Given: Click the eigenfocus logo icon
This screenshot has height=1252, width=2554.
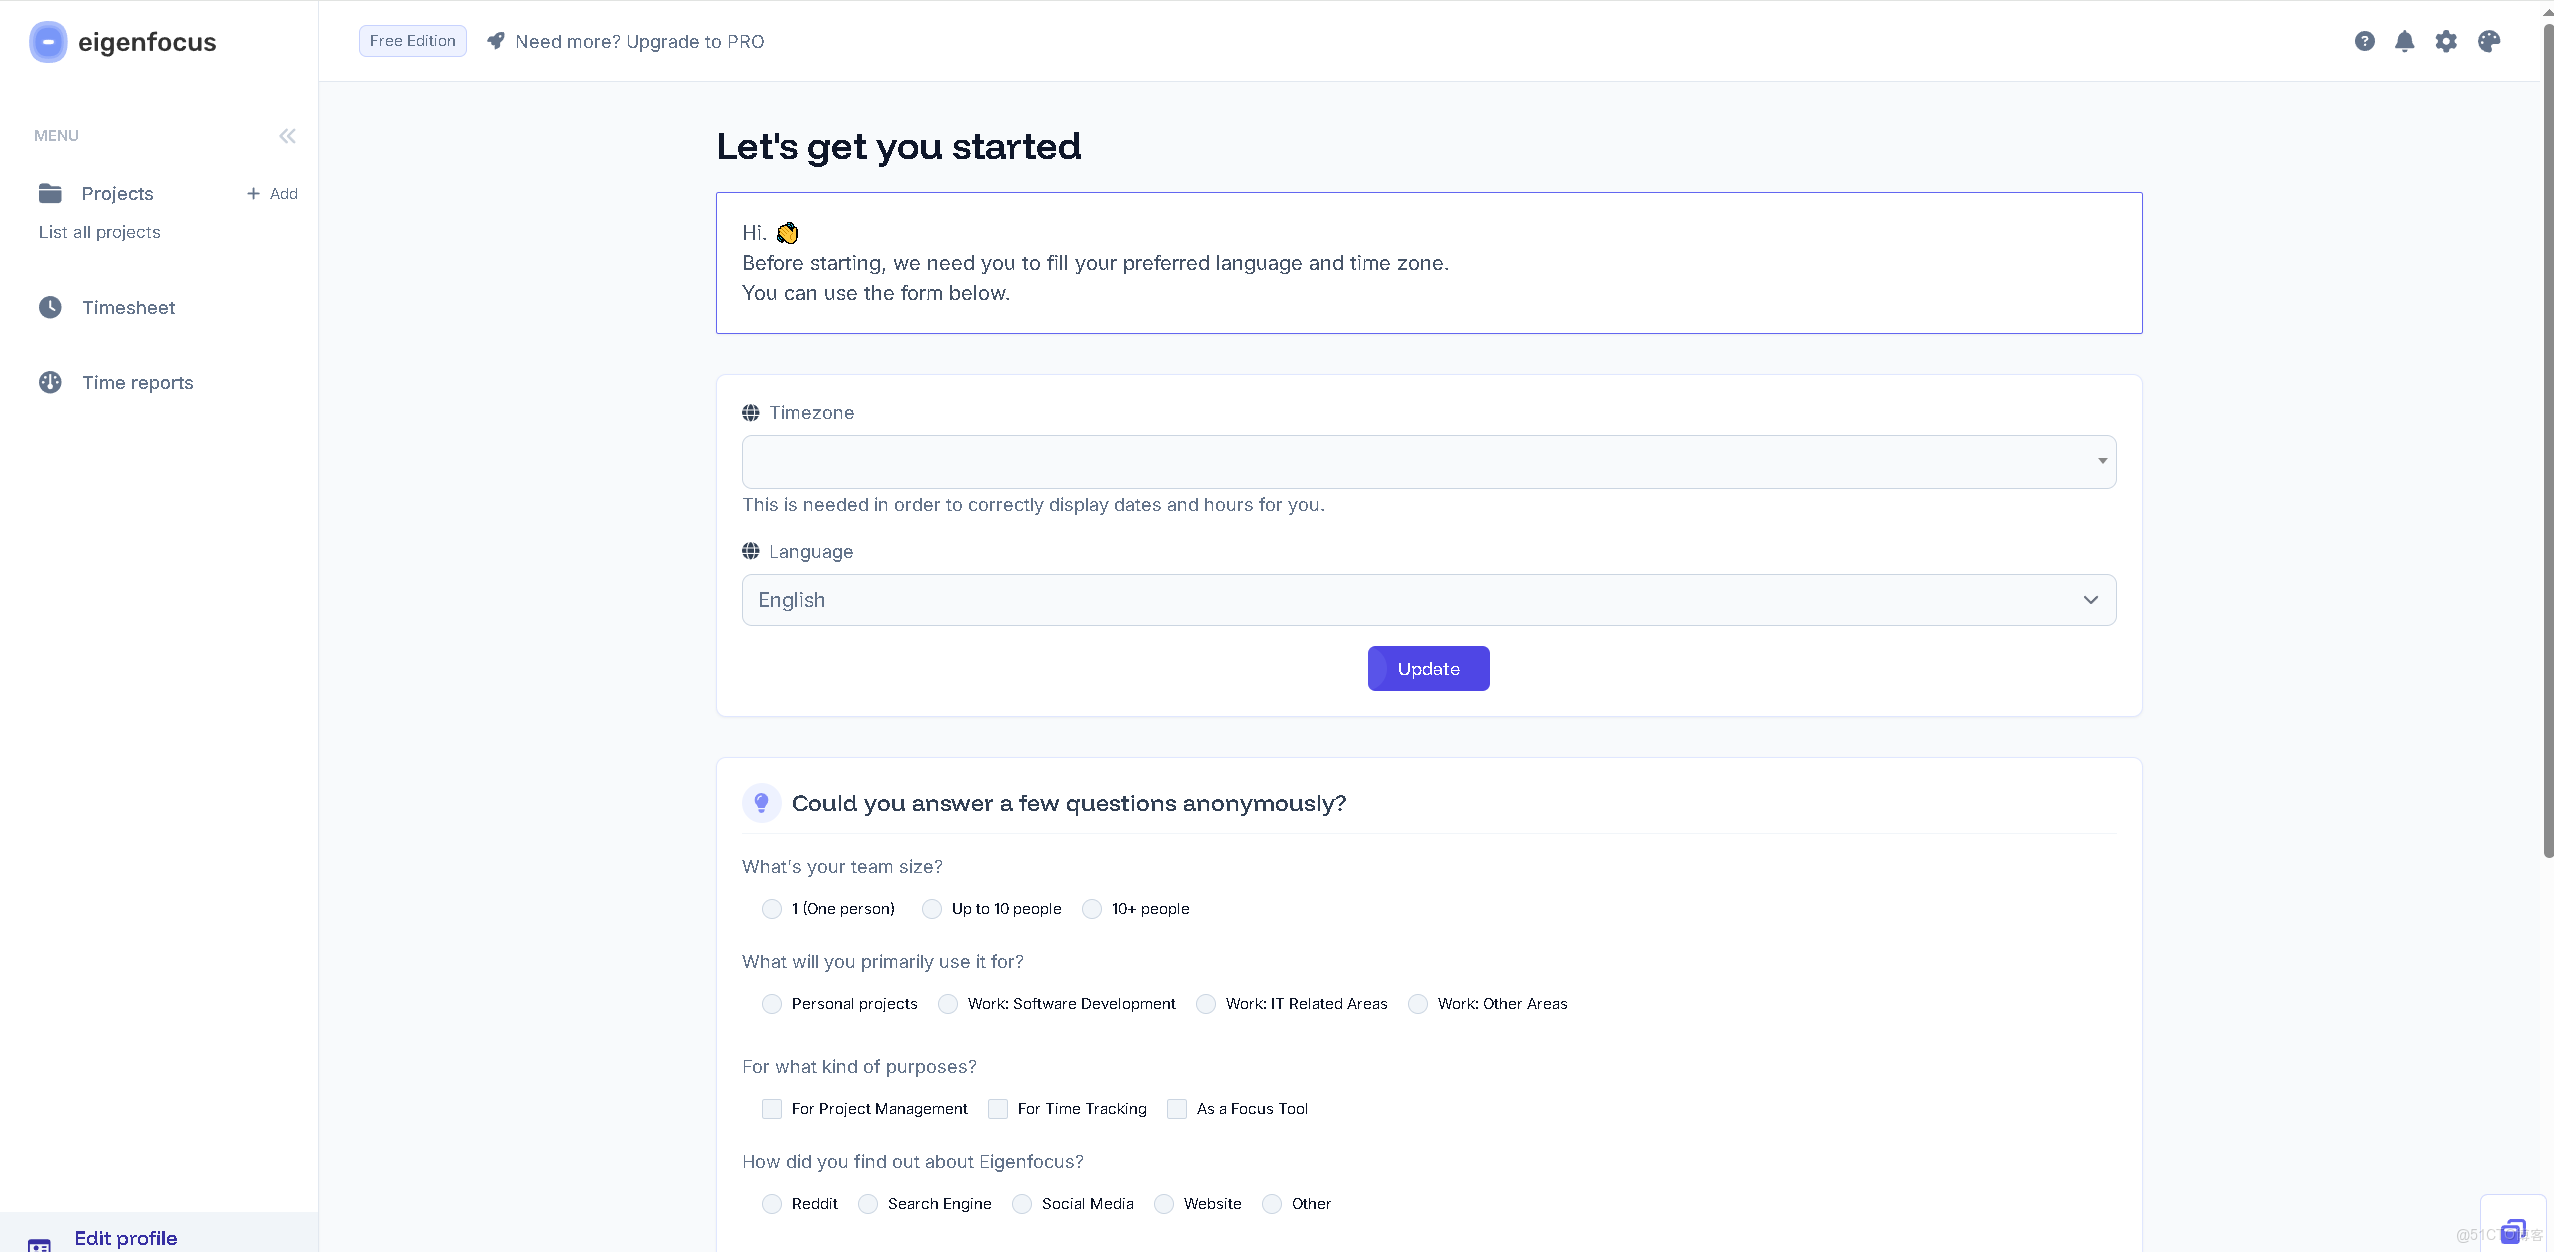Looking at the screenshot, I should pyautogui.click(x=48, y=42).
